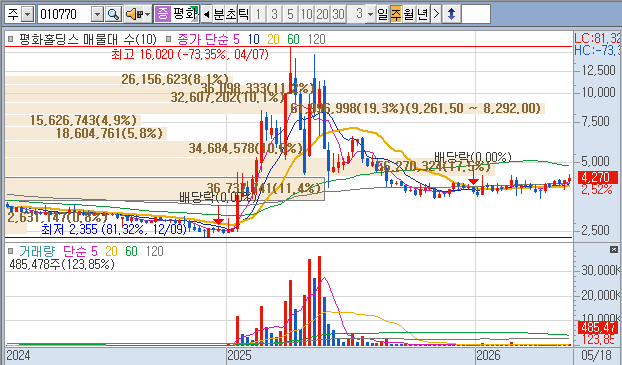
Task: Choose the first interval 3 button
Action: (x=274, y=15)
